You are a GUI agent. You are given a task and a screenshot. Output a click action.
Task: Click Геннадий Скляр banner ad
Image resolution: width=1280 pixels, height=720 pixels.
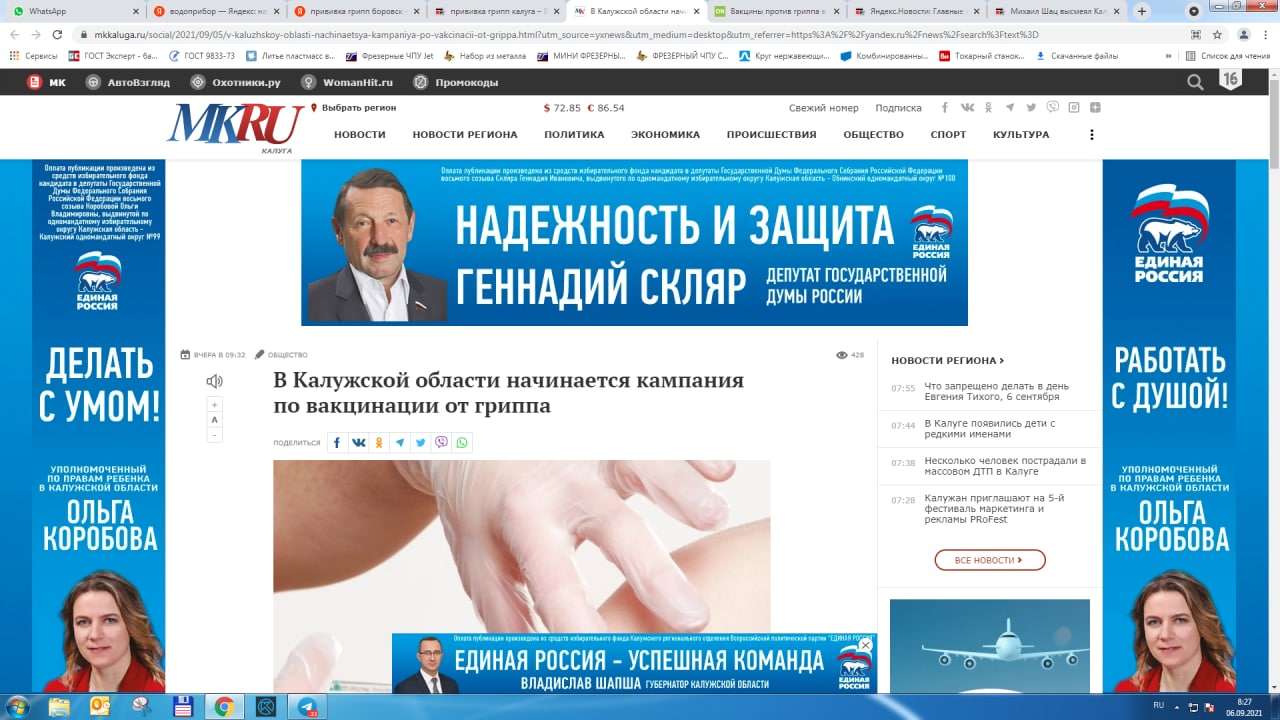[x=634, y=242]
